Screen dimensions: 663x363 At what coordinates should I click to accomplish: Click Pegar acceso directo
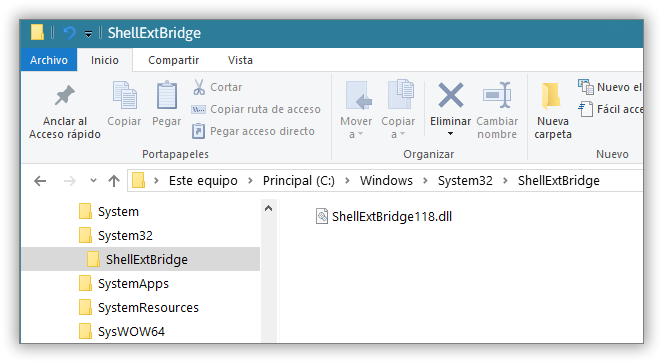point(253,131)
